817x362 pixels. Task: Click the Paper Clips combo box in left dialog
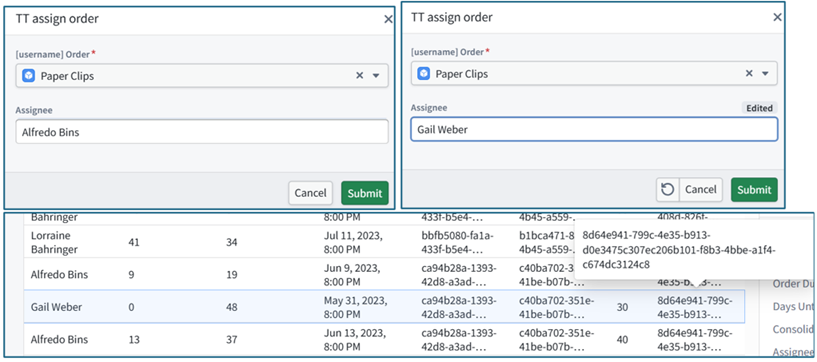[x=202, y=76]
